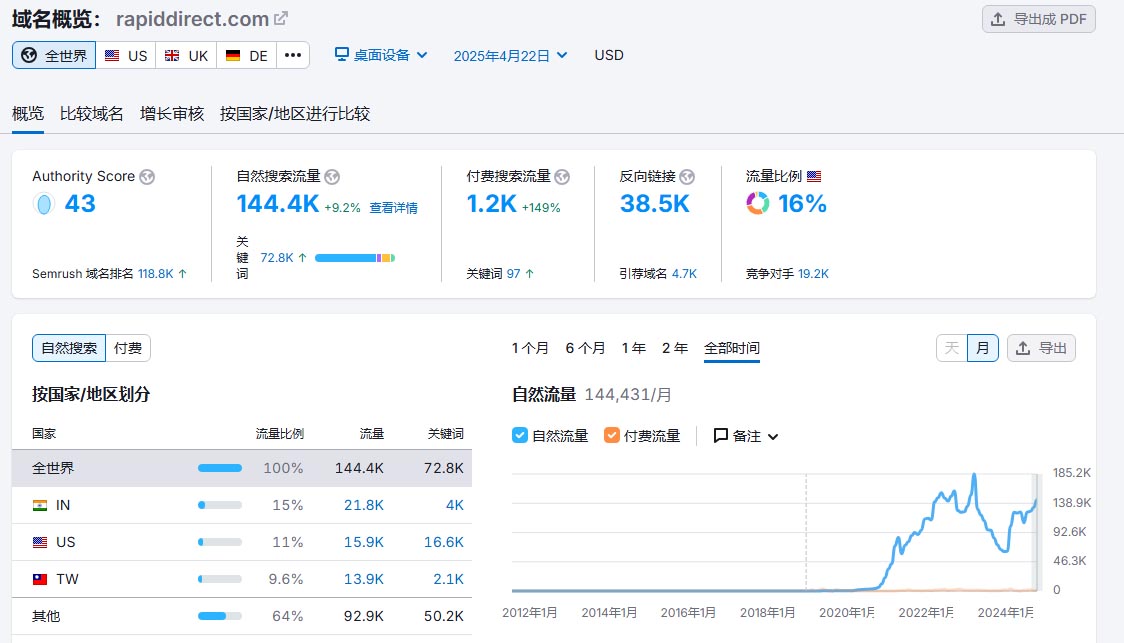Switch to the 付费 toggle
The width and height of the screenshot is (1124, 643).
point(128,348)
